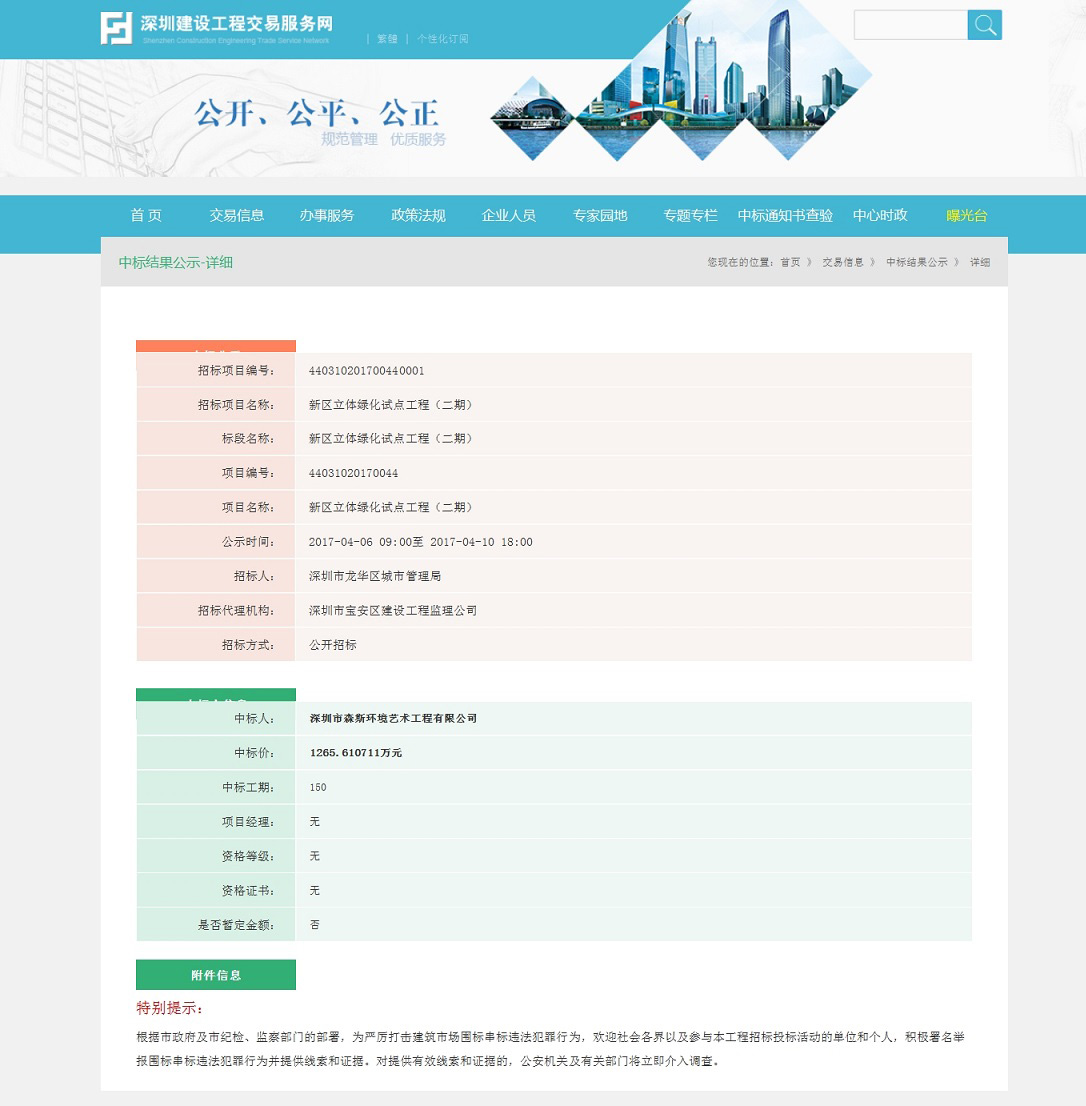Go to 中标结果公示 via breadcrumb

[x=916, y=262]
